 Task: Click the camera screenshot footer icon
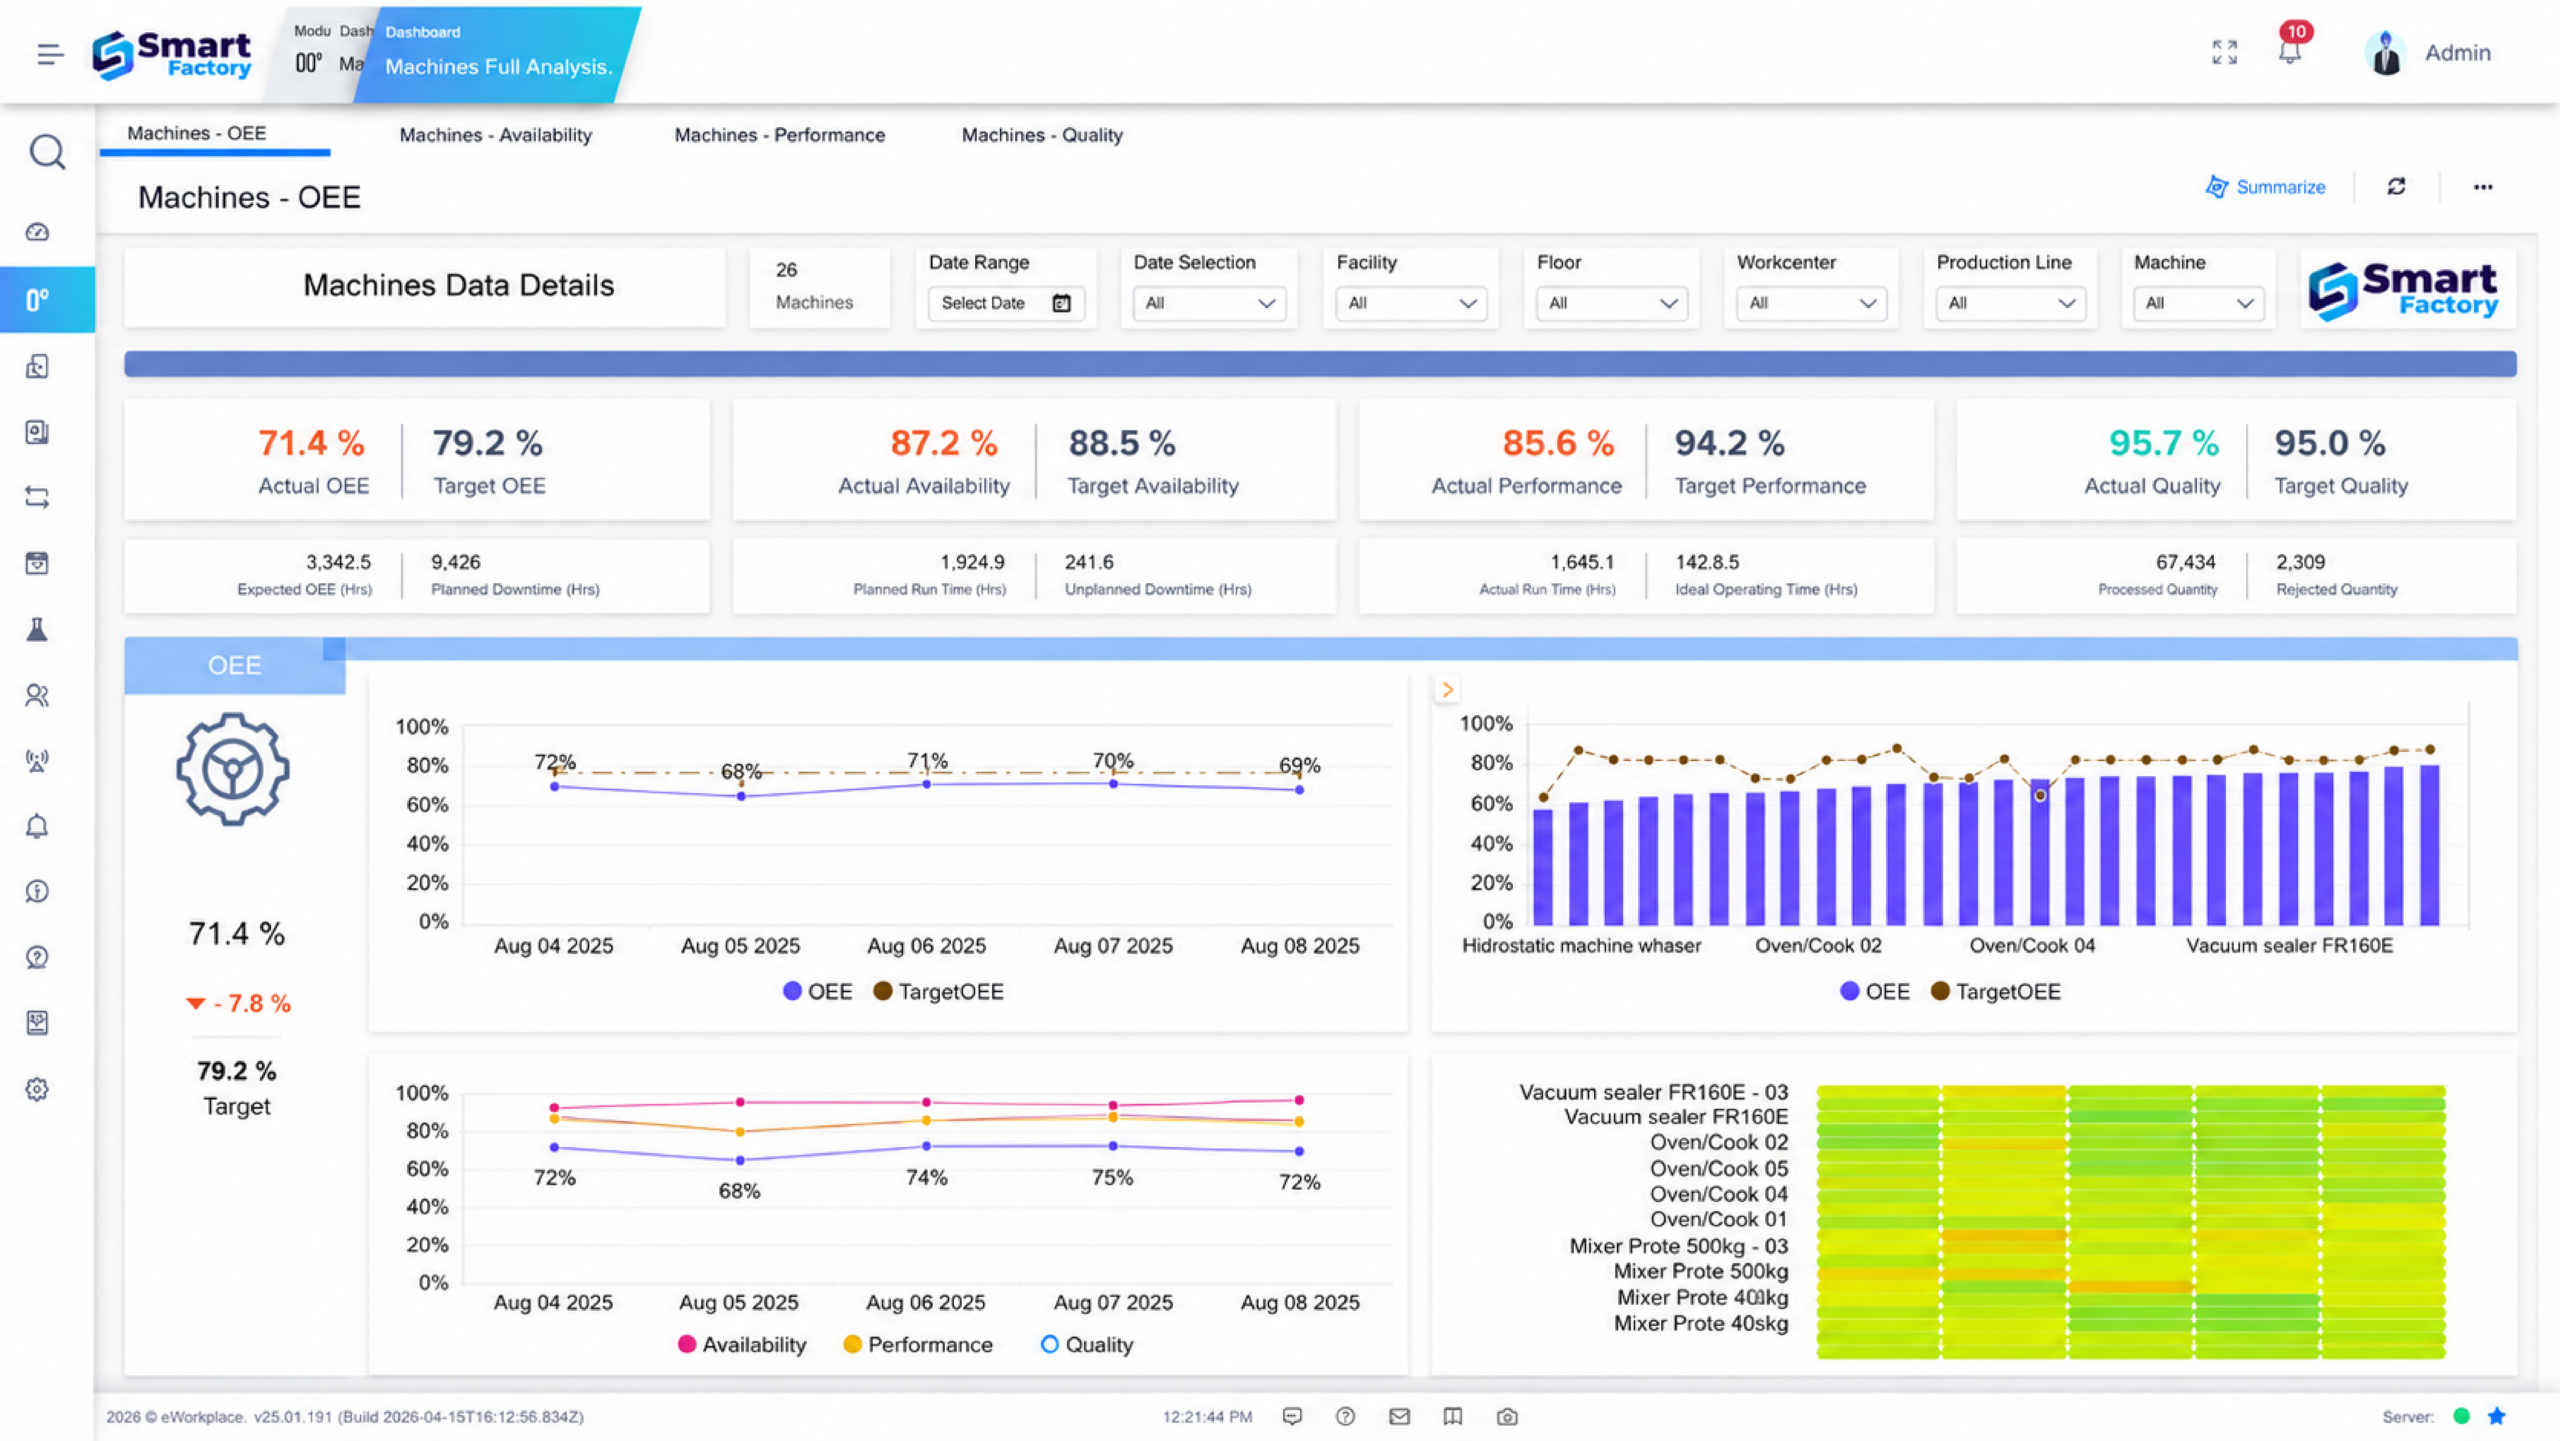pos(1507,1417)
